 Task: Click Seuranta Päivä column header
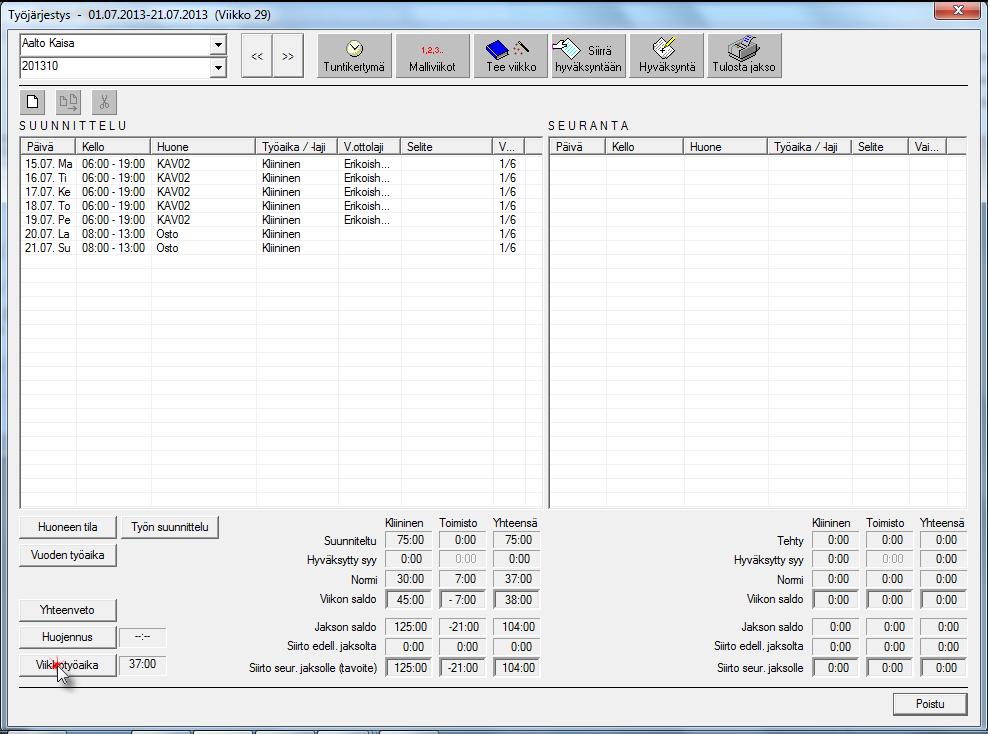(x=578, y=147)
